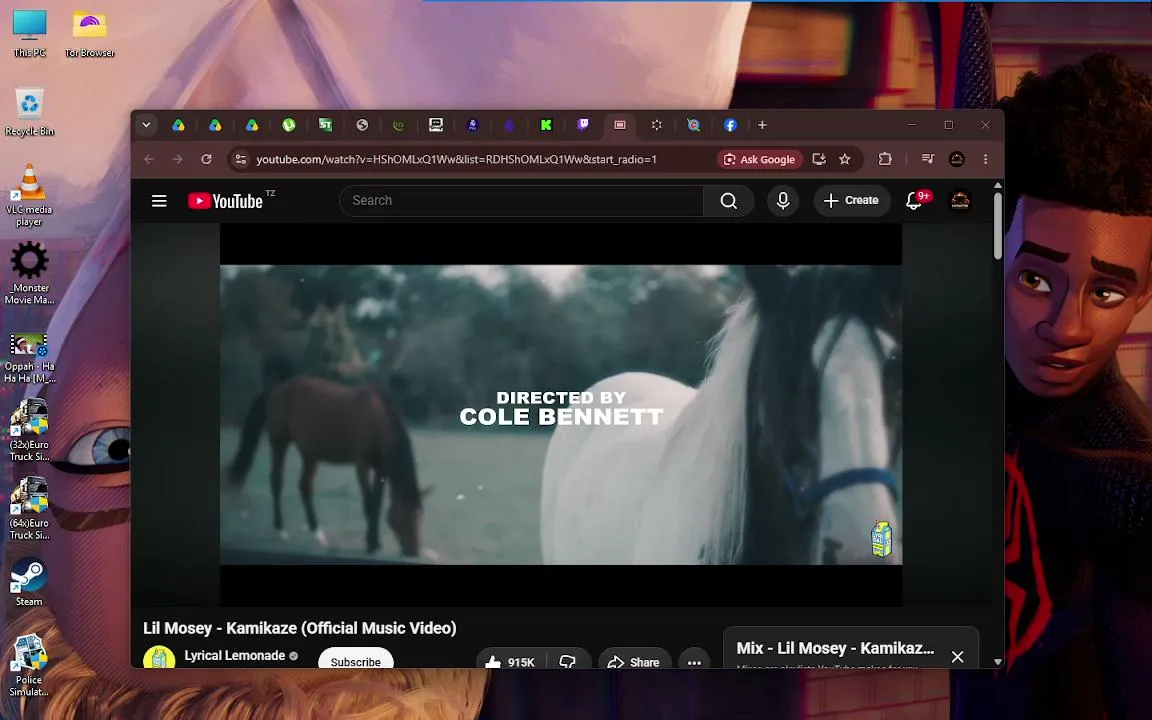Screen dimensions: 1152x720
Task: Bookmark this page with the star
Action: [845, 159]
